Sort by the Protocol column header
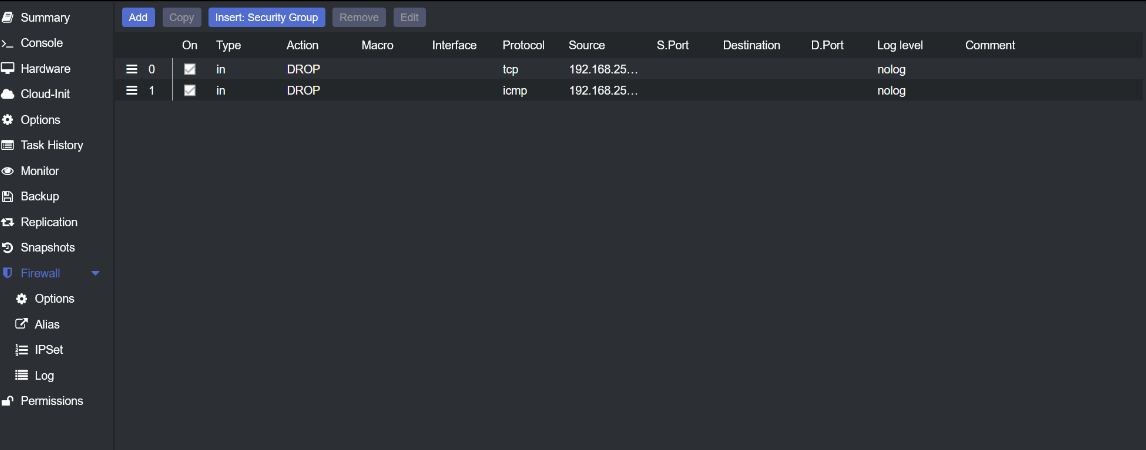 click(523, 45)
